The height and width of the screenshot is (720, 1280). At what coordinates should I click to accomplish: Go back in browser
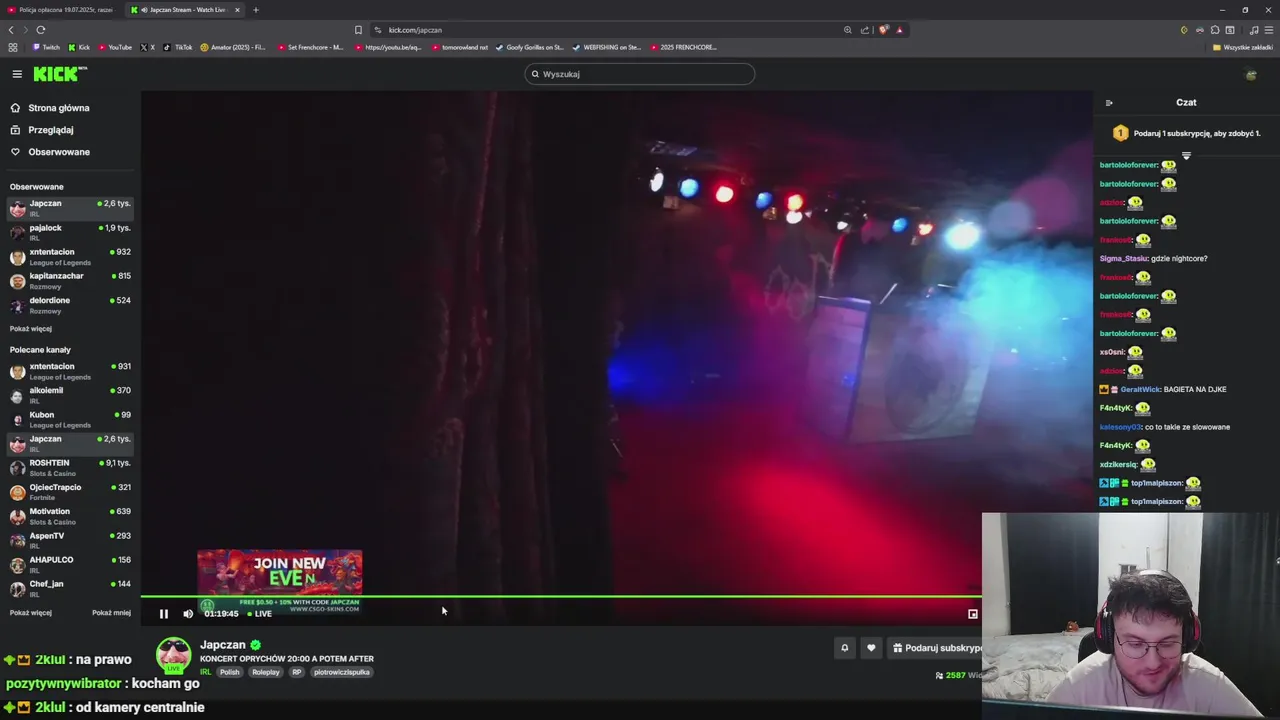pos(11,30)
